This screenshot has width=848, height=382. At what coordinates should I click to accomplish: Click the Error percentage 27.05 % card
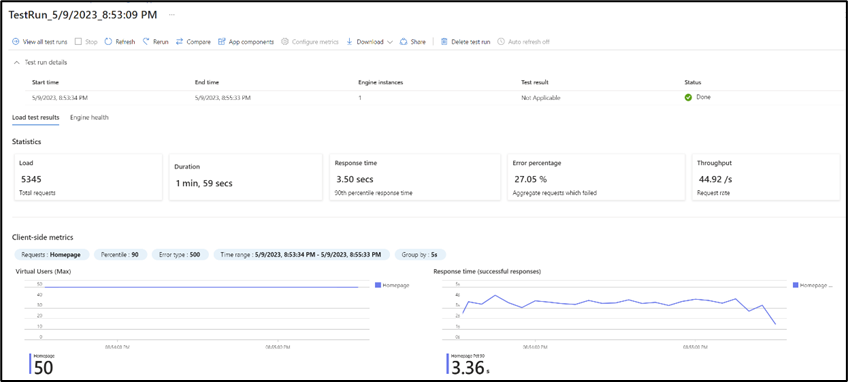pyautogui.click(x=597, y=177)
